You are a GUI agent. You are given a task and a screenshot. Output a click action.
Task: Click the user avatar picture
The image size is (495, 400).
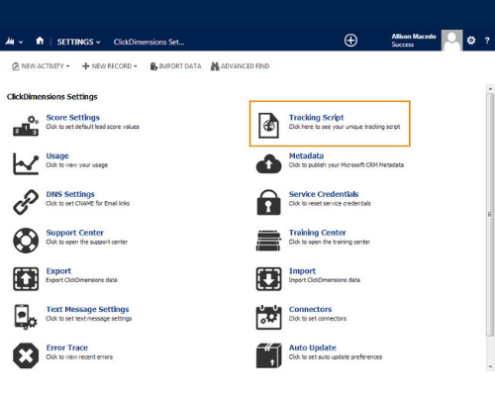[x=452, y=40]
